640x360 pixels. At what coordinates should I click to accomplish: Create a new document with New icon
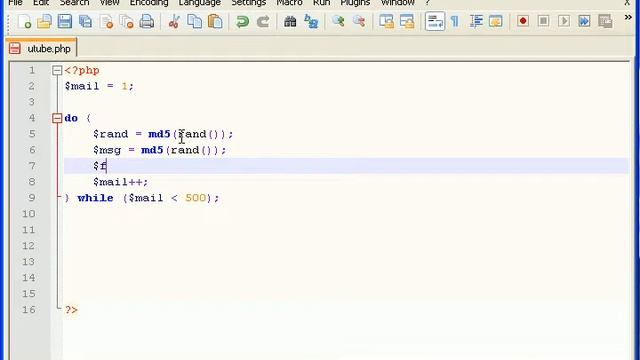[x=24, y=21]
